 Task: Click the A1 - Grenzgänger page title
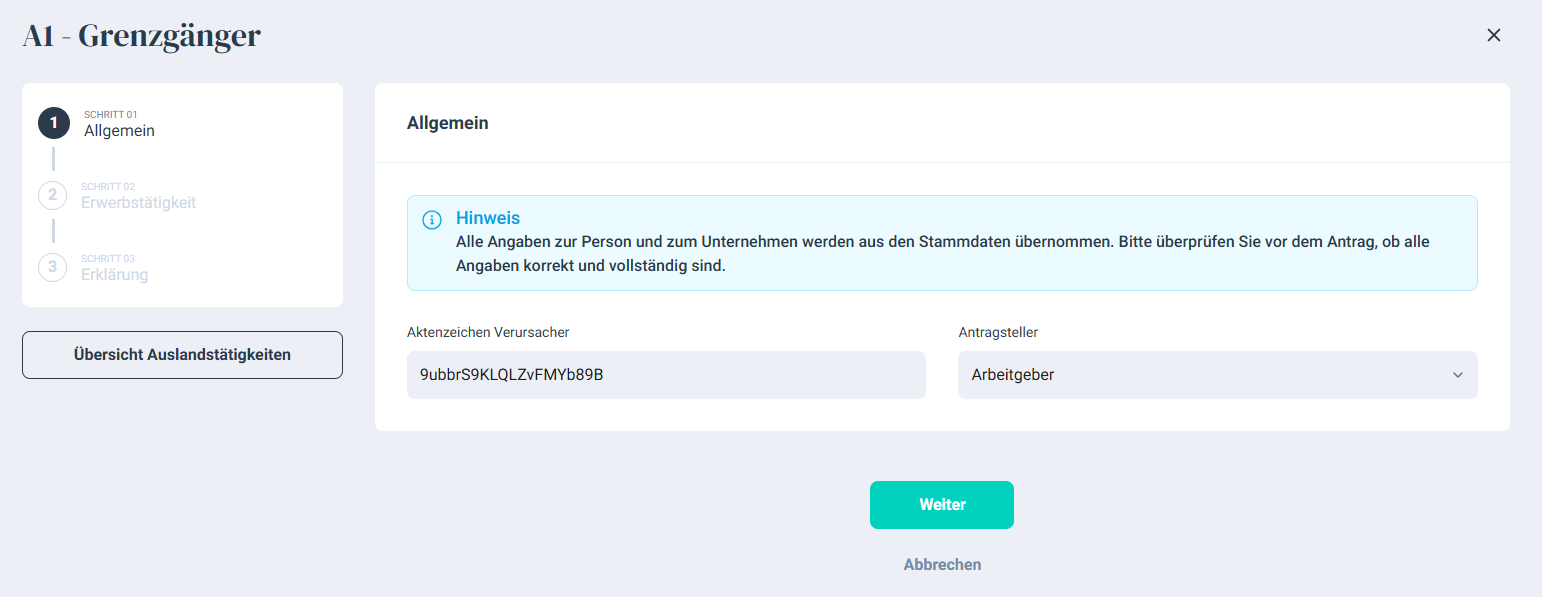coord(141,35)
